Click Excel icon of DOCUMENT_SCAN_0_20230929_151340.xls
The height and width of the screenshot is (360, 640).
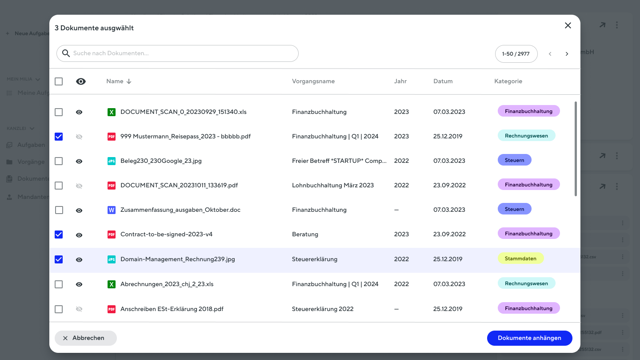[x=111, y=112]
